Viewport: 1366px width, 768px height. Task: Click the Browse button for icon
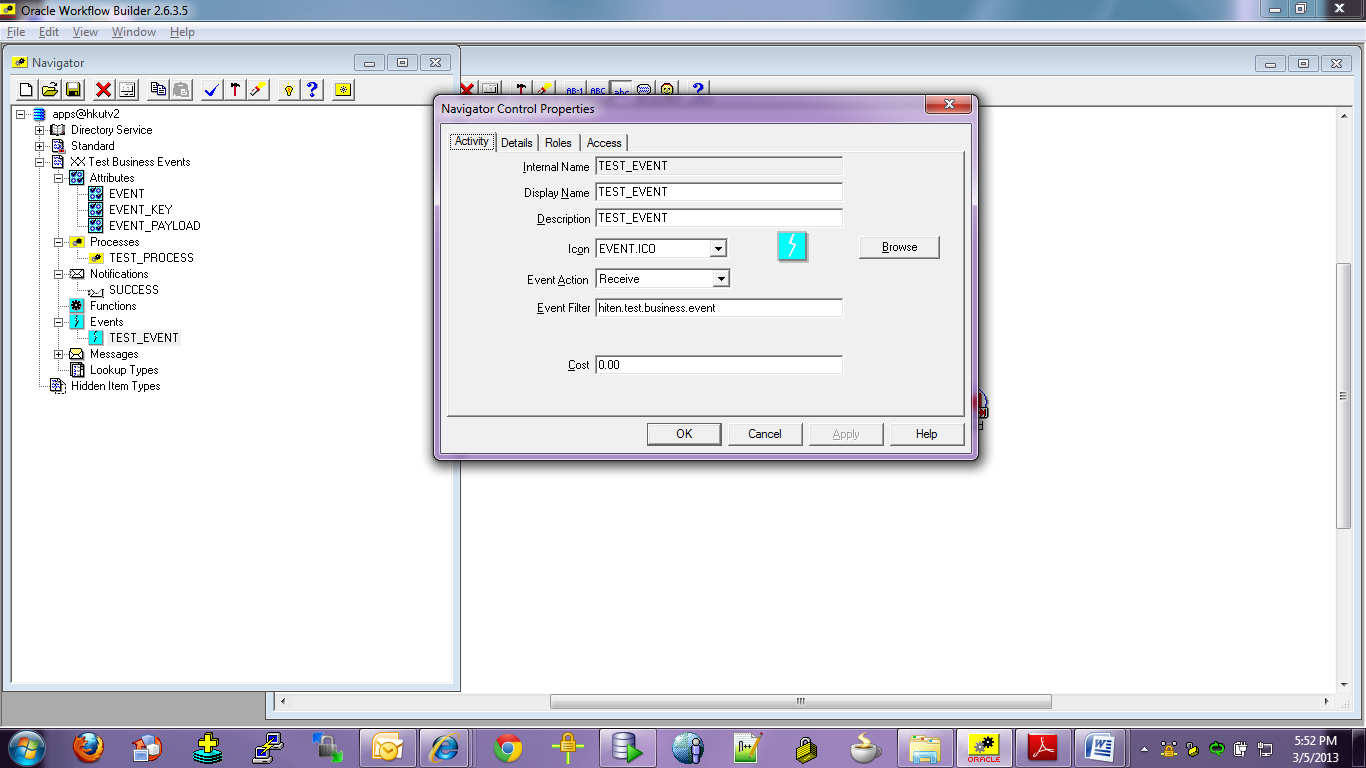click(899, 247)
